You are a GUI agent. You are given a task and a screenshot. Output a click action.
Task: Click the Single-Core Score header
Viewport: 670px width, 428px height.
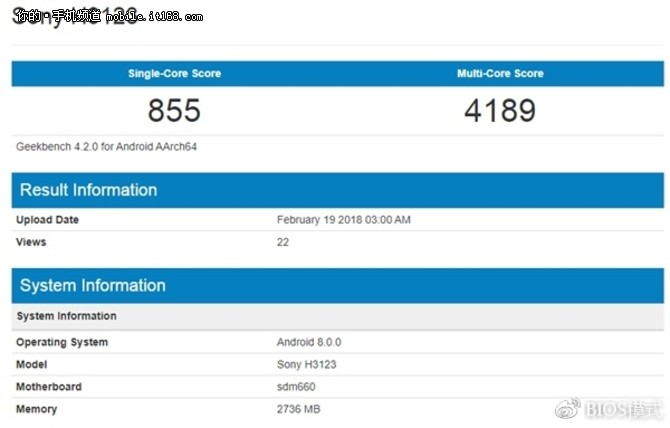(x=174, y=73)
